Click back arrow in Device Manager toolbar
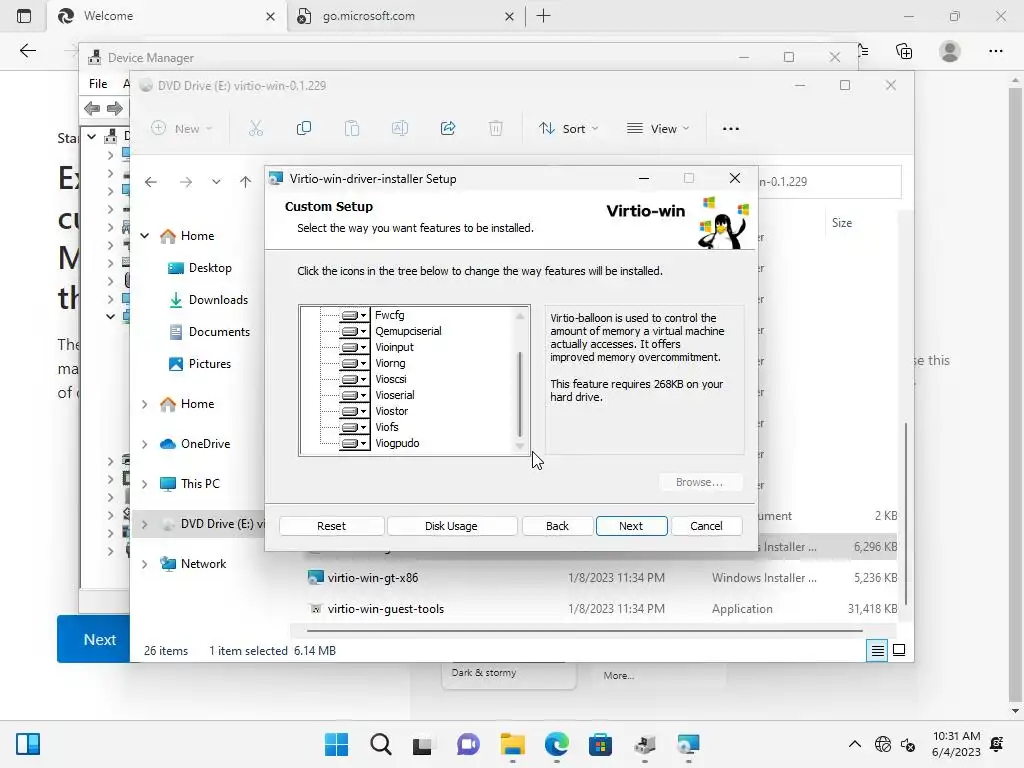Image resolution: width=1024 pixels, height=768 pixels. click(92, 108)
